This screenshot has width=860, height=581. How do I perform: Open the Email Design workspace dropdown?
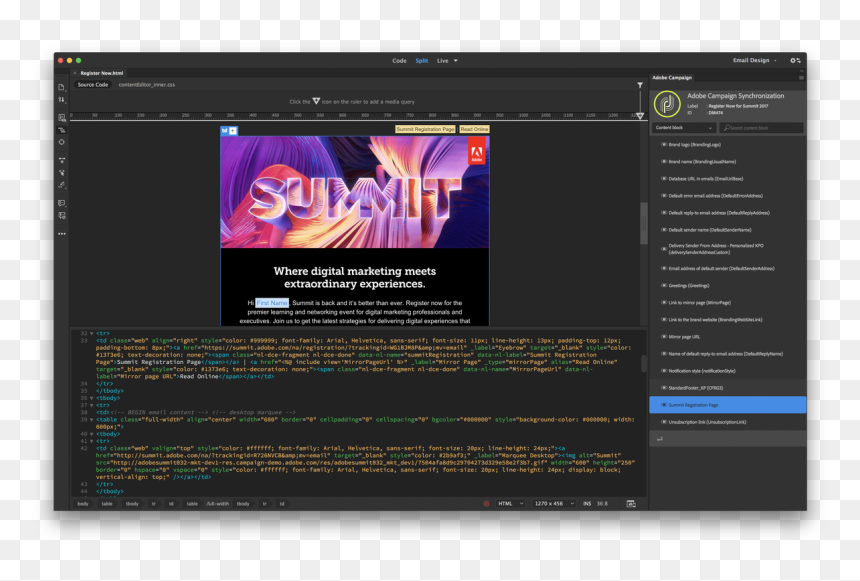(754, 60)
